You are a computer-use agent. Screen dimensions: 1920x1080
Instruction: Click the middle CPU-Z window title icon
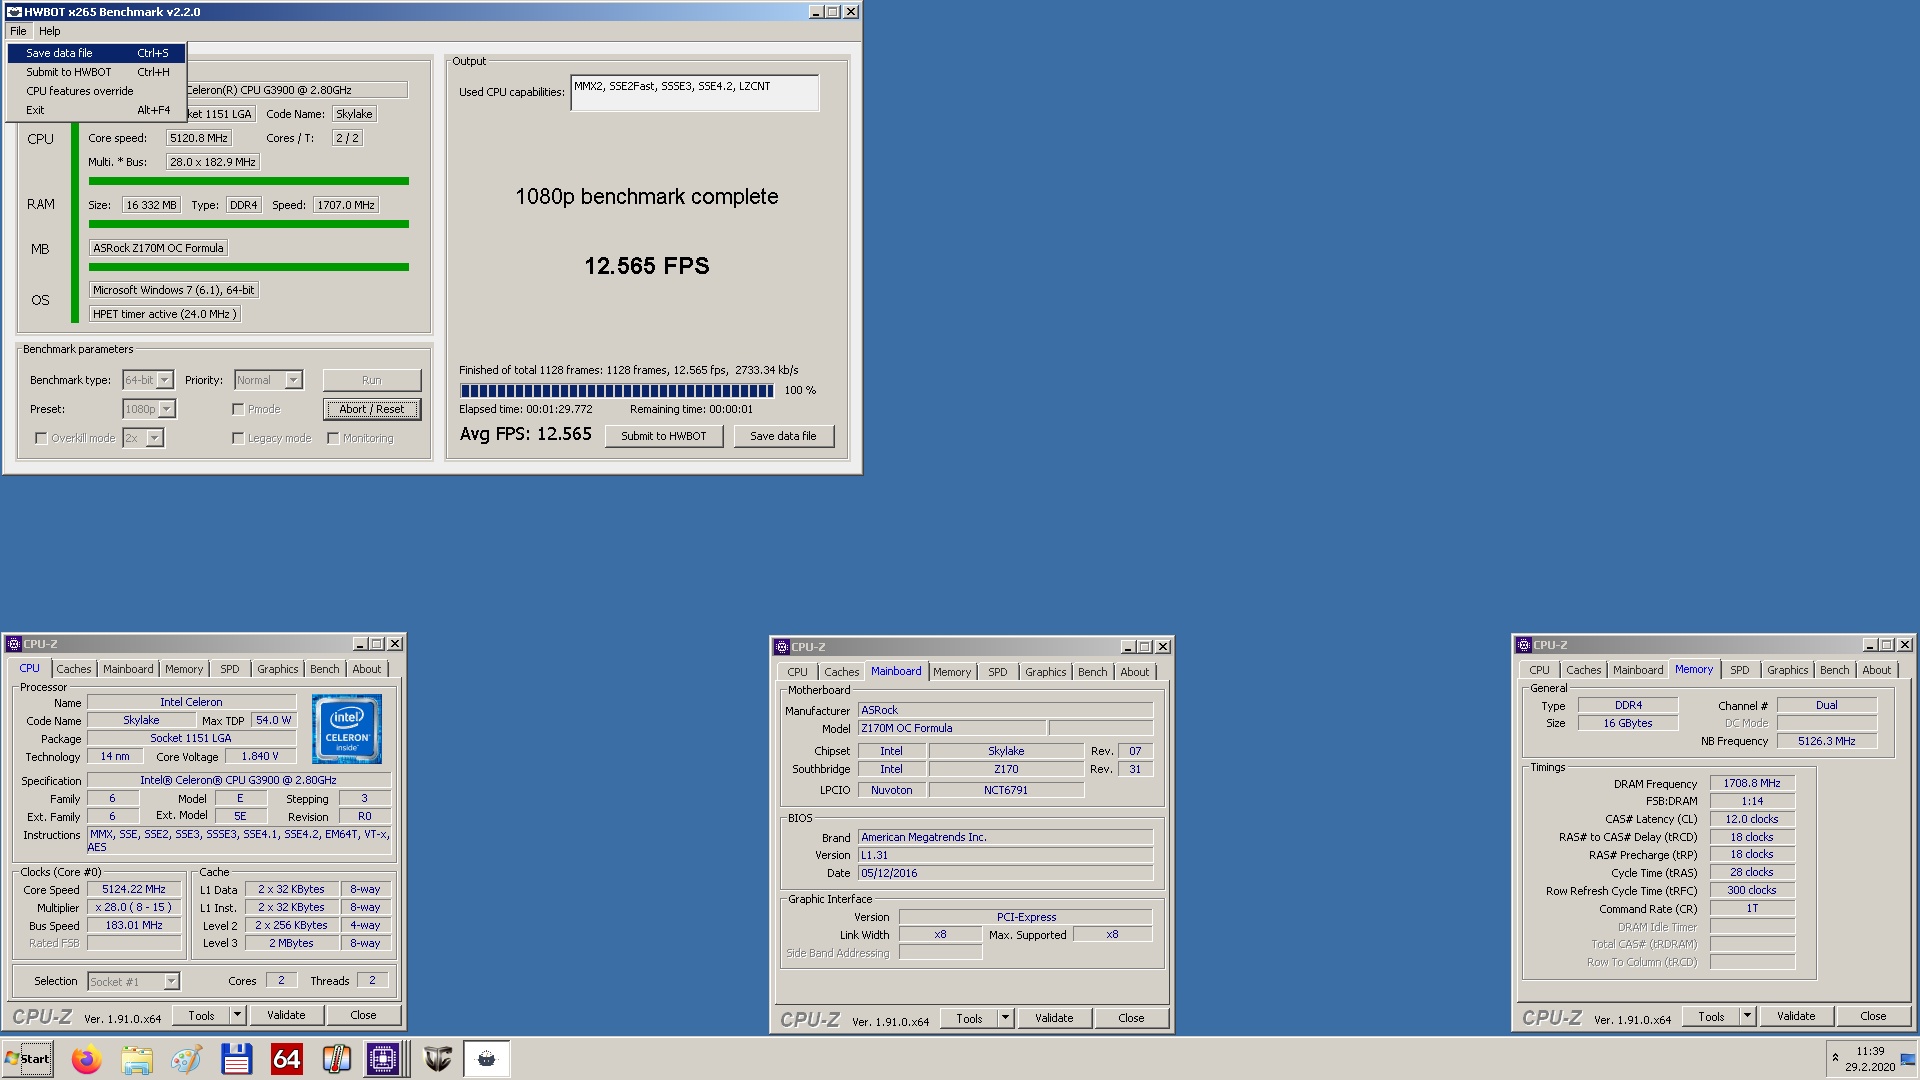(x=782, y=647)
